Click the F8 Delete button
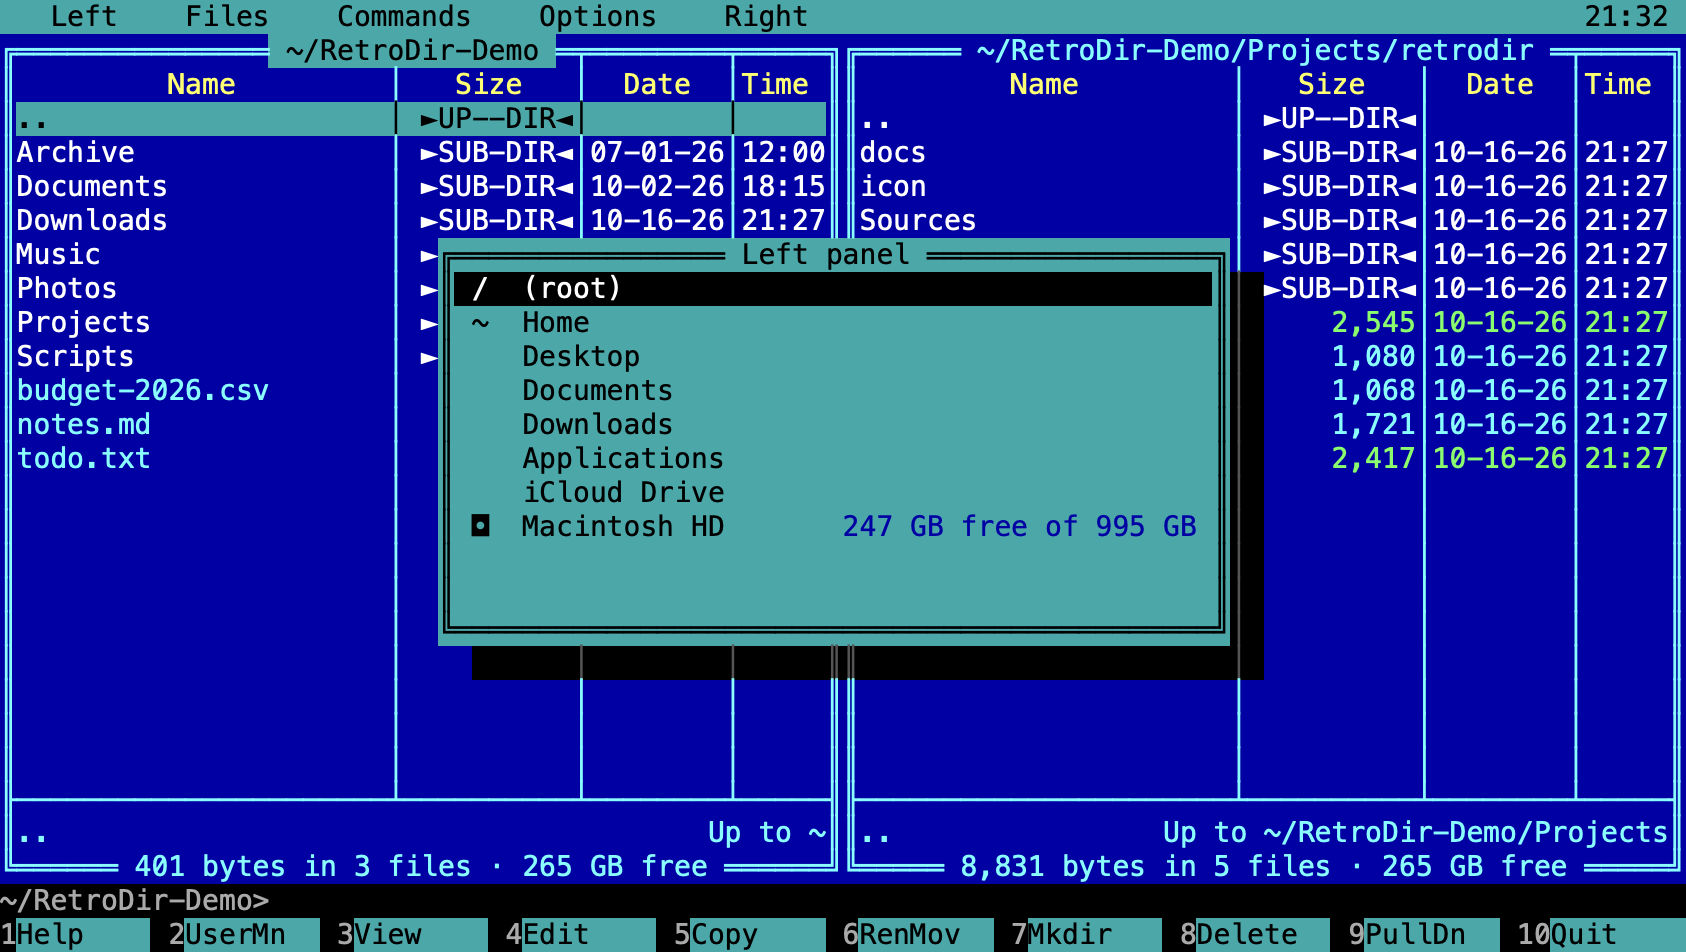 pyautogui.click(x=1255, y=935)
